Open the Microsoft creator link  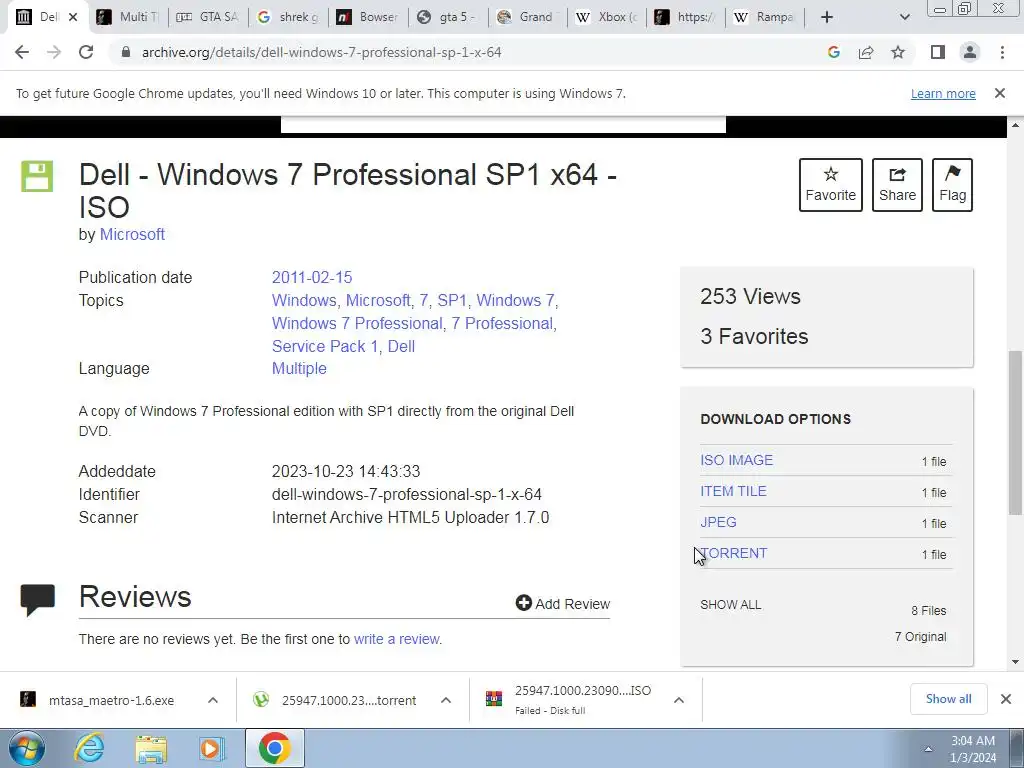(x=132, y=234)
